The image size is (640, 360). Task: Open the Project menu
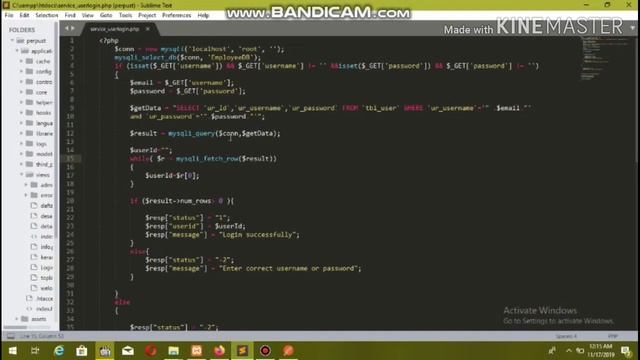pyautogui.click(x=147, y=15)
